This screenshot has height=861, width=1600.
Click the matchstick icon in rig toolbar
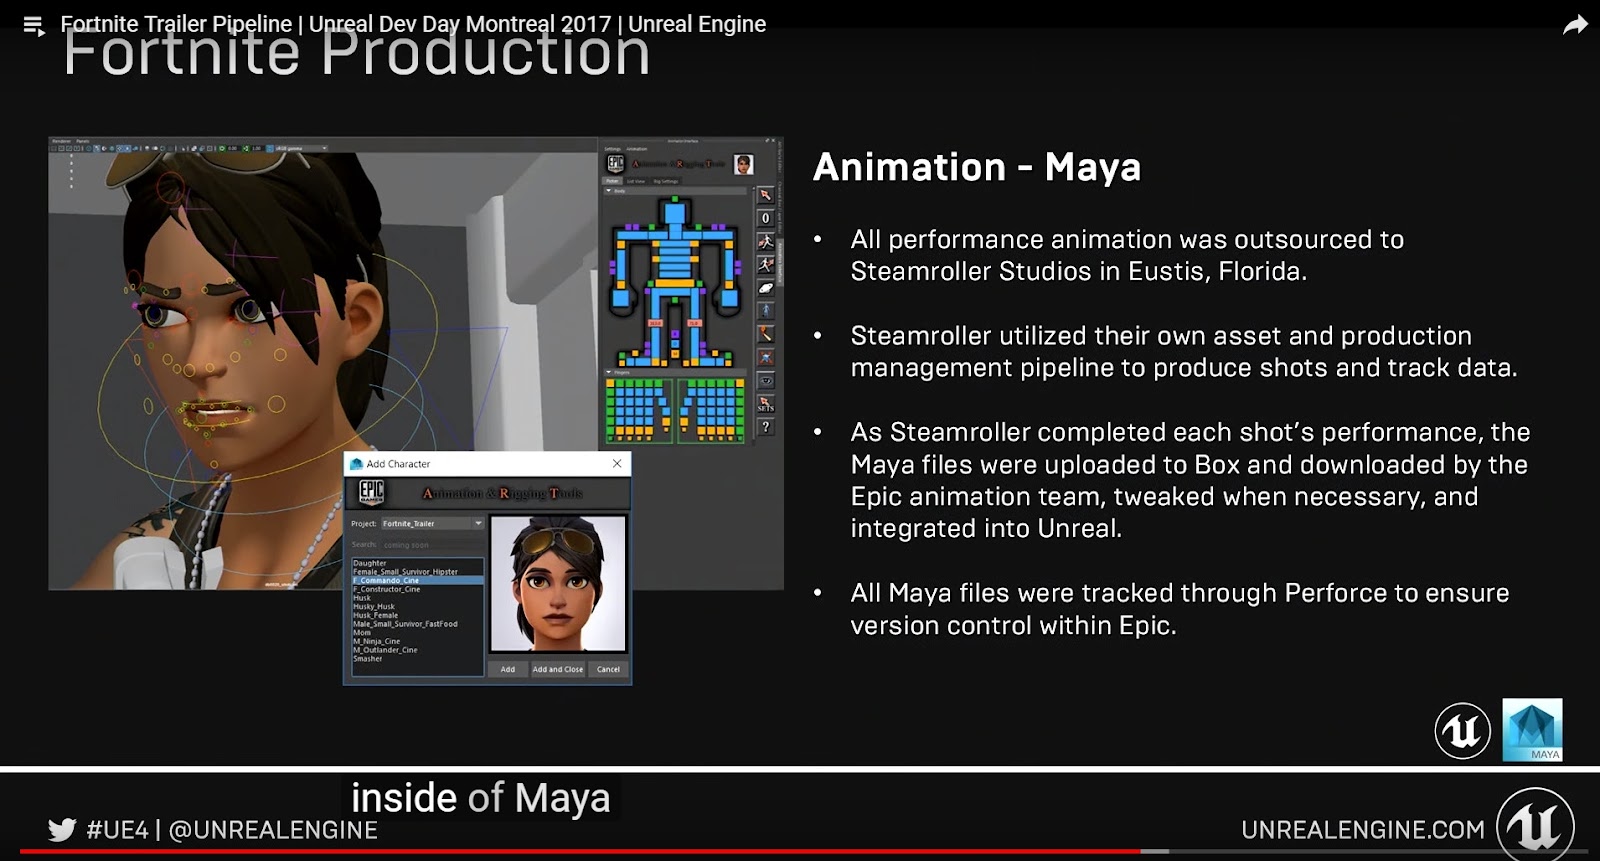click(x=766, y=334)
